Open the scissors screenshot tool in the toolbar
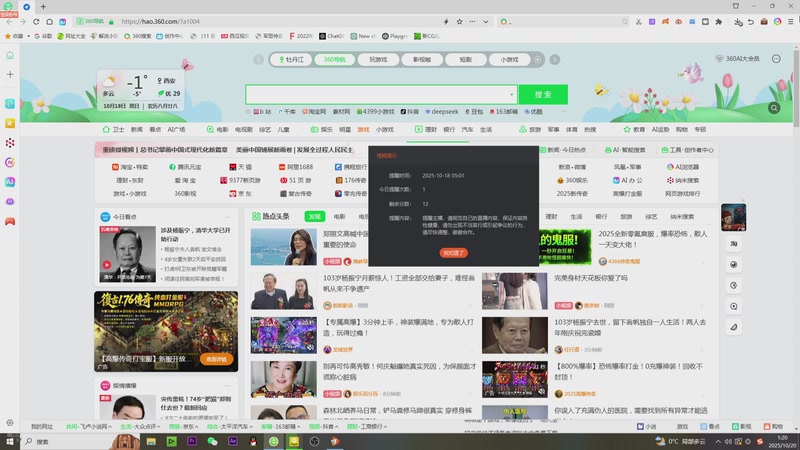The width and height of the screenshot is (800, 450). (x=638, y=22)
